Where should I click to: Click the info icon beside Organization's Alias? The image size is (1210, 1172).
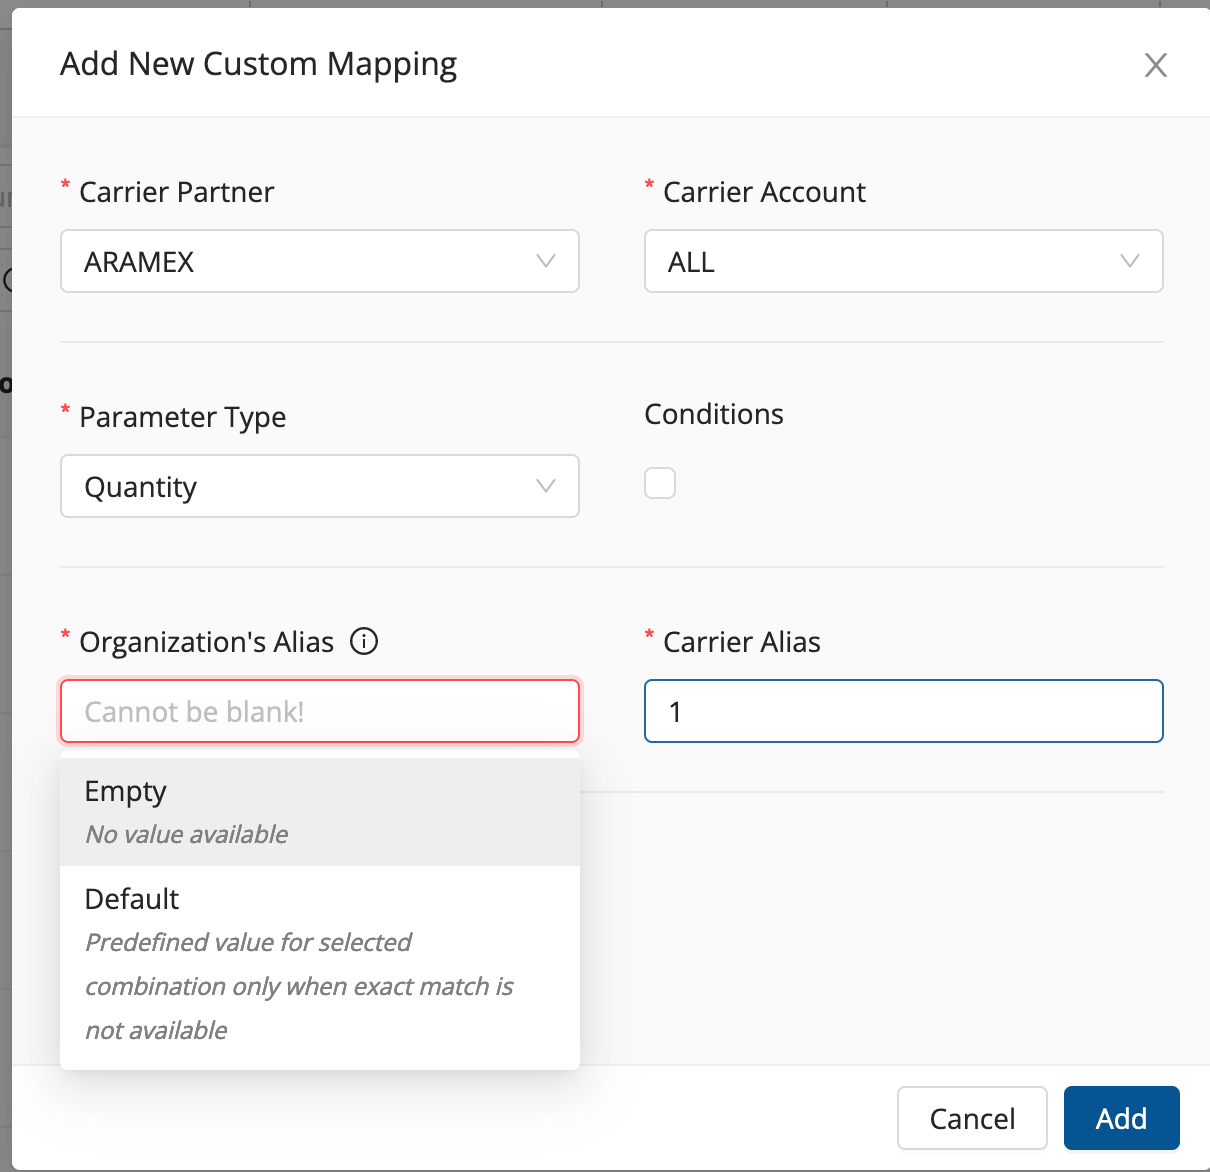pos(364,641)
